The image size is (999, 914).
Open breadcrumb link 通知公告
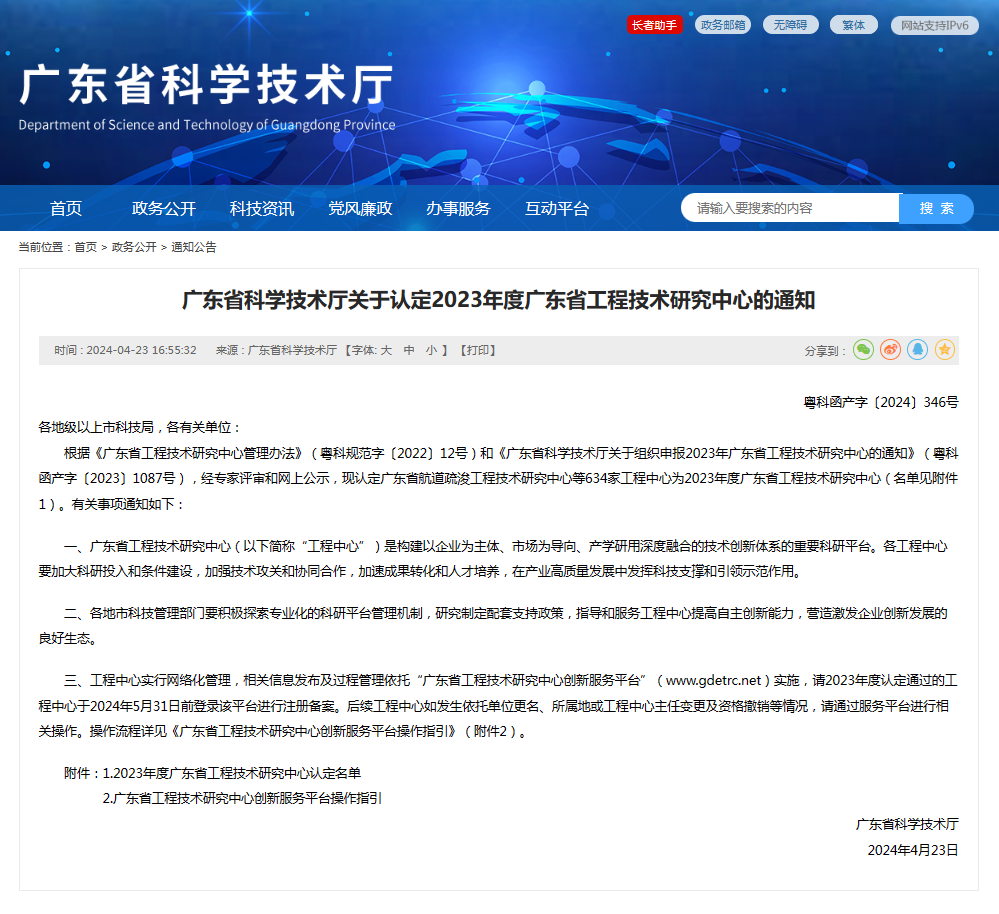click(194, 247)
